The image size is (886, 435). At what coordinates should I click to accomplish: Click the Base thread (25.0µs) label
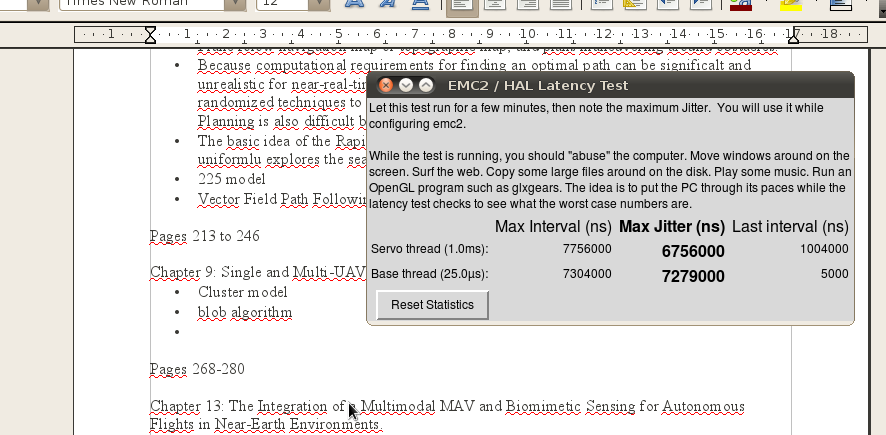pyautogui.click(x=429, y=274)
